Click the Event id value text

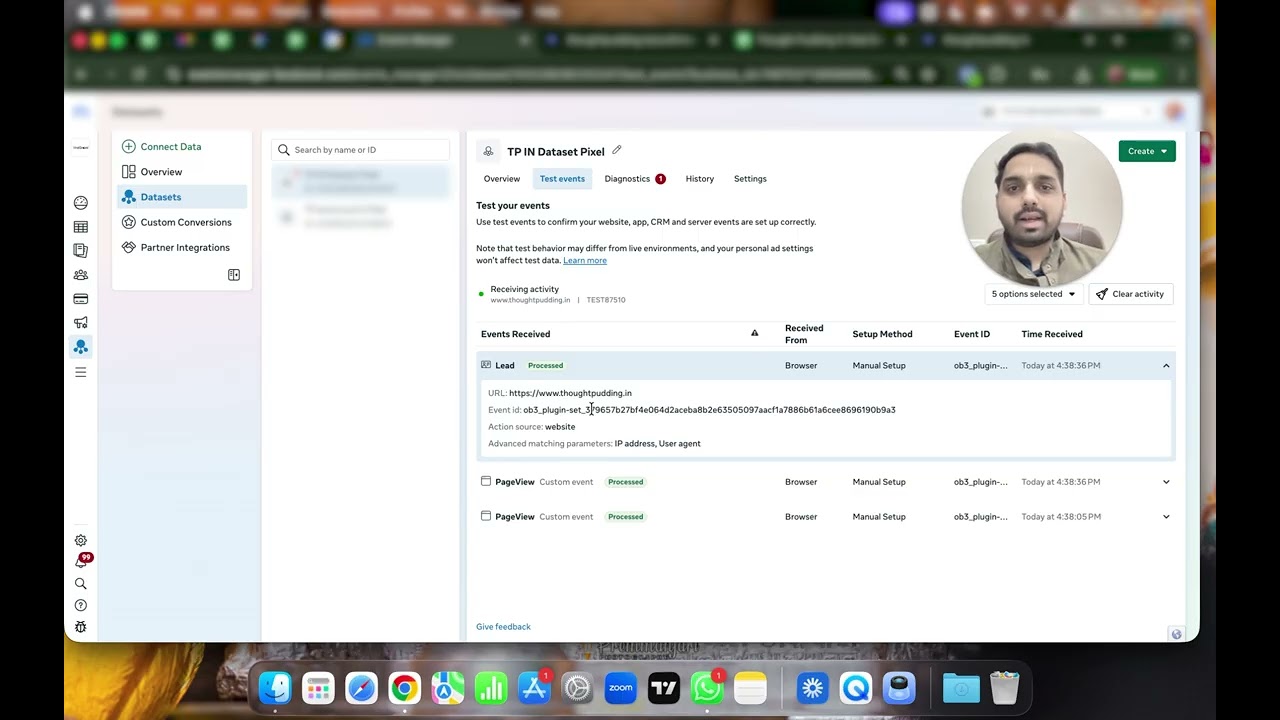click(709, 410)
